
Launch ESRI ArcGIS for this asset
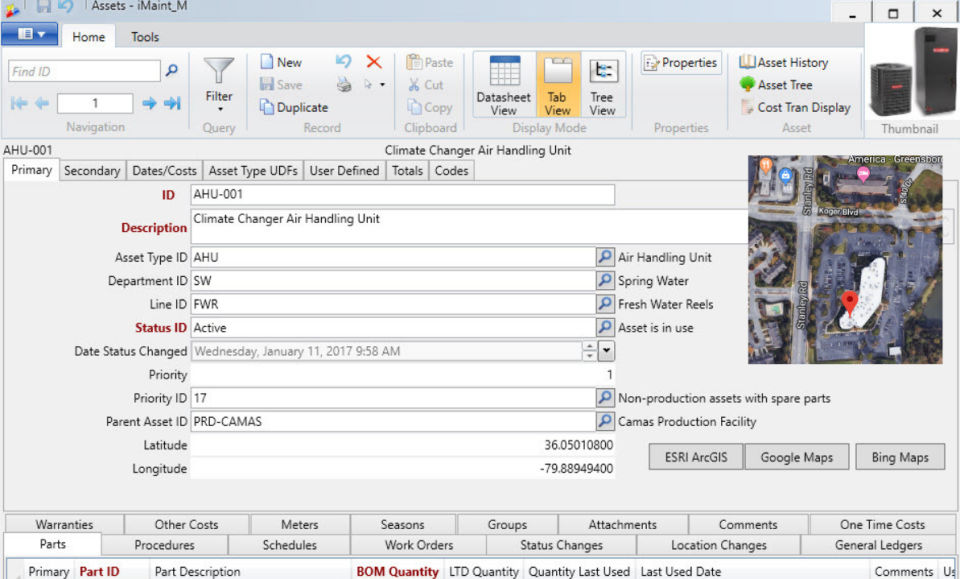(x=695, y=456)
